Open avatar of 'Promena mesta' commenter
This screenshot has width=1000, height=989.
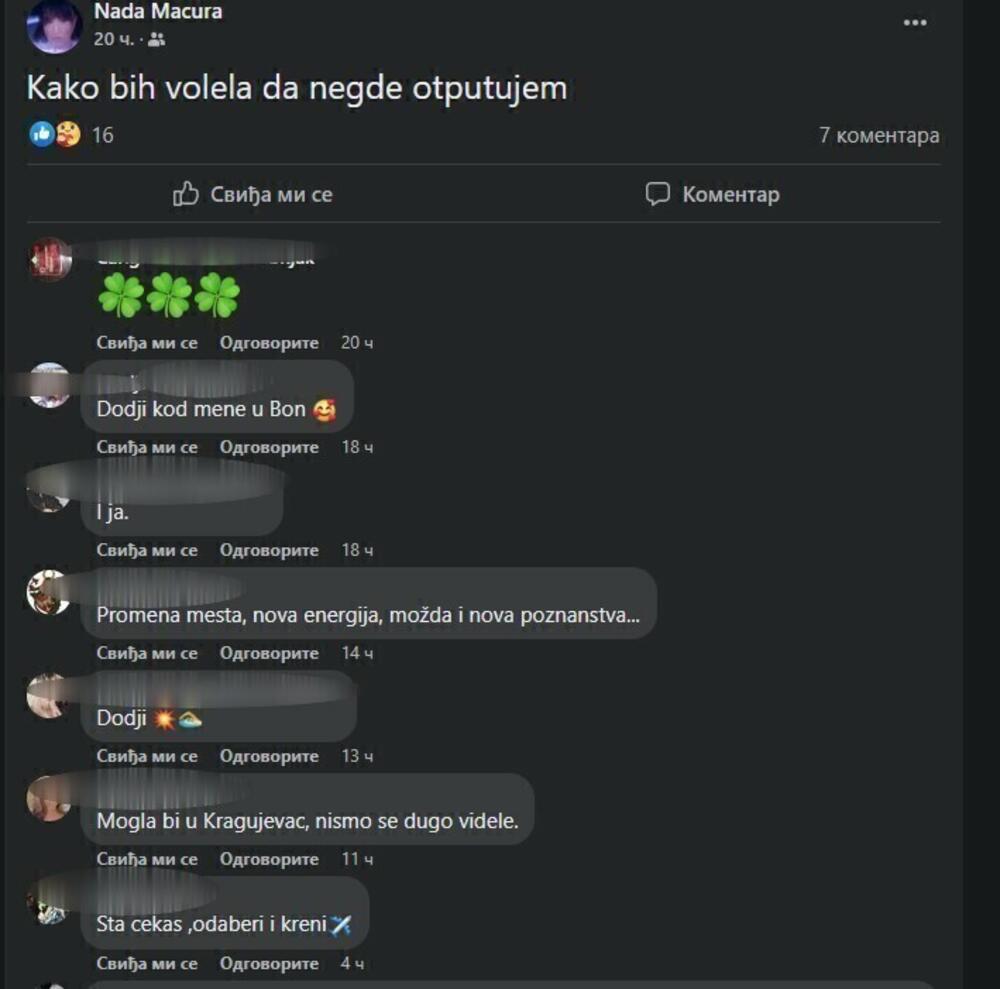coord(48,592)
